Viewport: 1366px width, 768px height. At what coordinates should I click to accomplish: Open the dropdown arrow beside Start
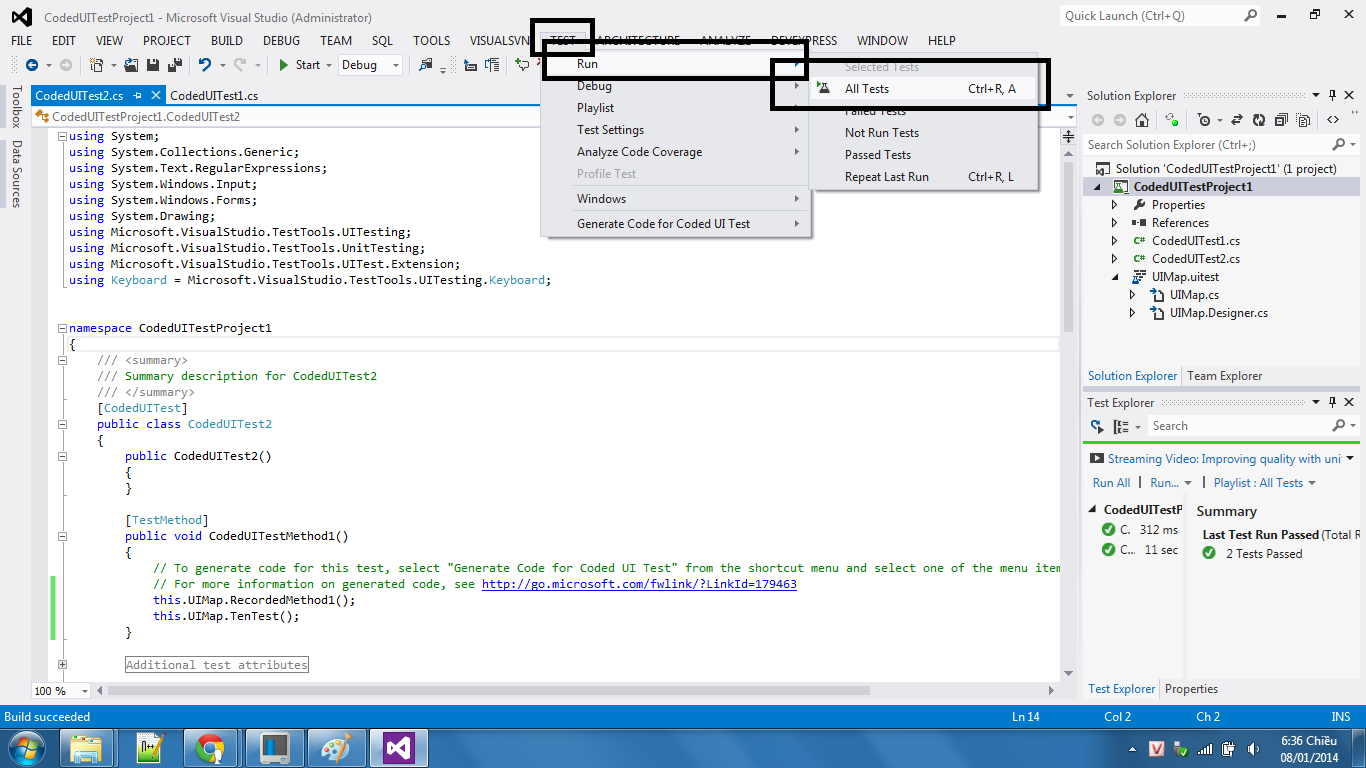coord(329,65)
